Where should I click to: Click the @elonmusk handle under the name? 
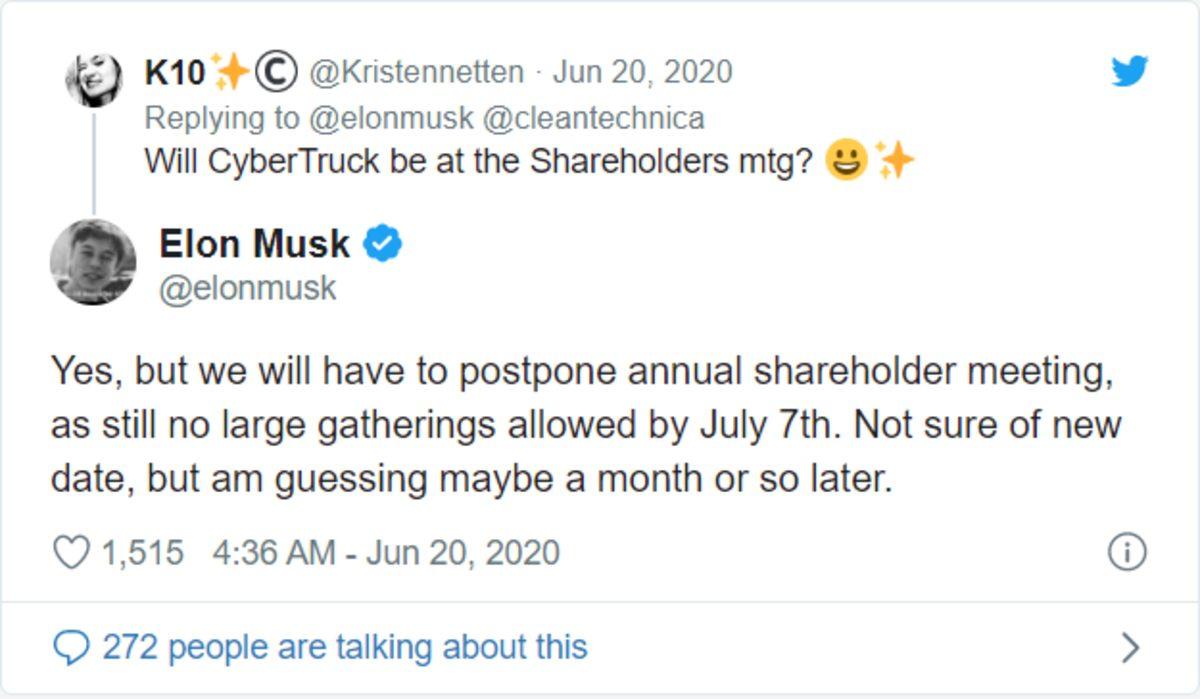(247, 288)
